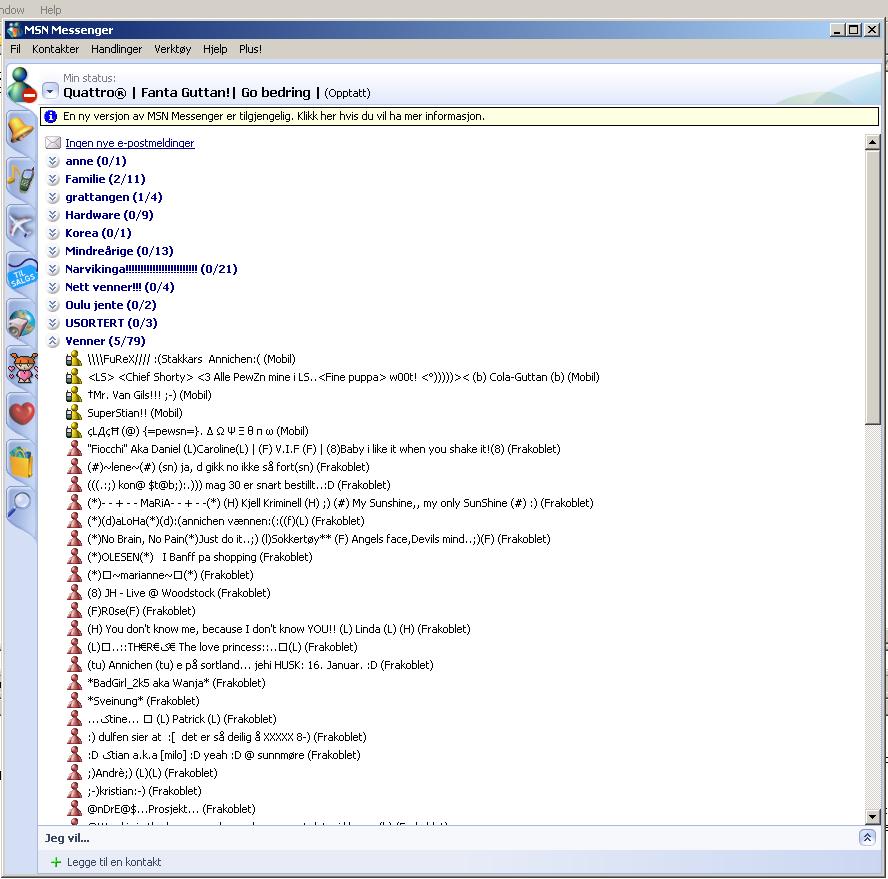Select contact '(((.:;) kon@ $t@b;):.)))'

tap(238, 485)
